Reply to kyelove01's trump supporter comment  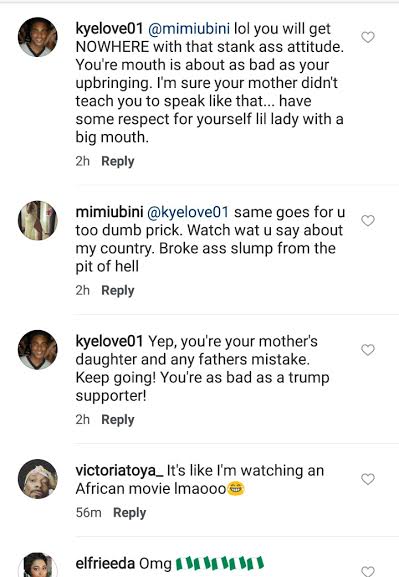pos(118,420)
